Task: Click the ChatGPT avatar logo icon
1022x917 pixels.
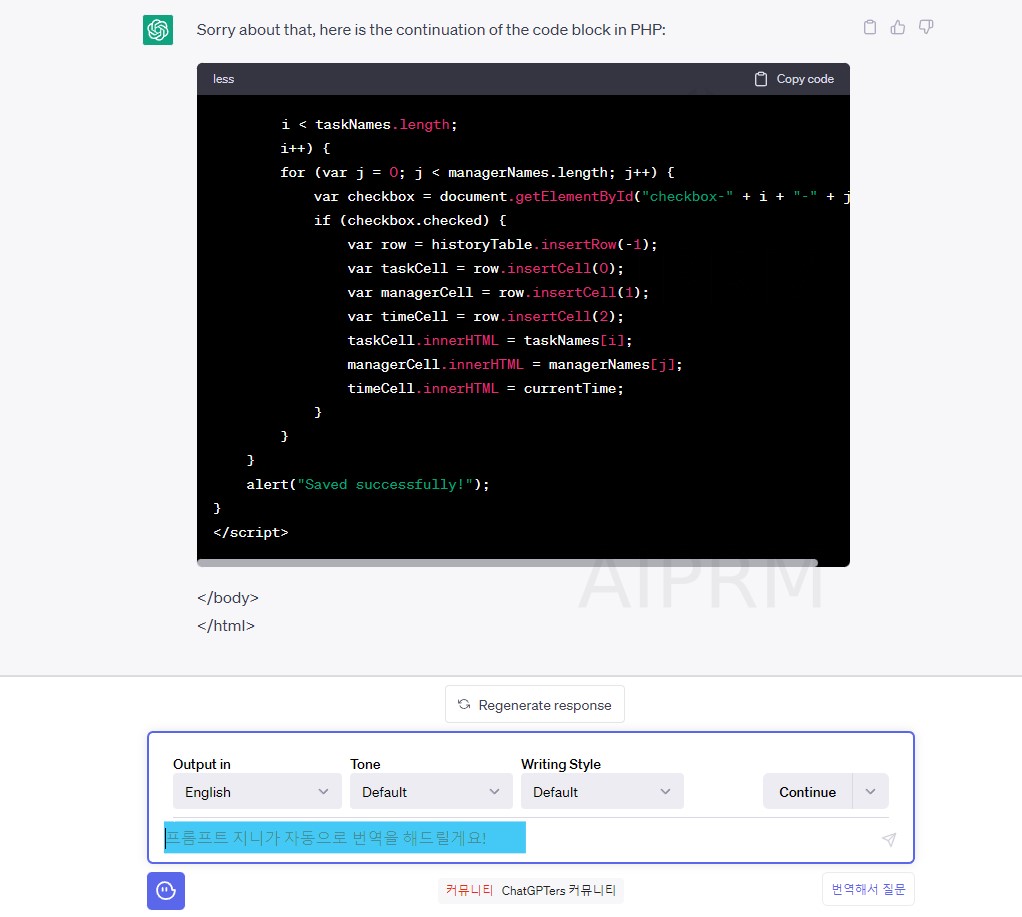Action: [x=158, y=30]
